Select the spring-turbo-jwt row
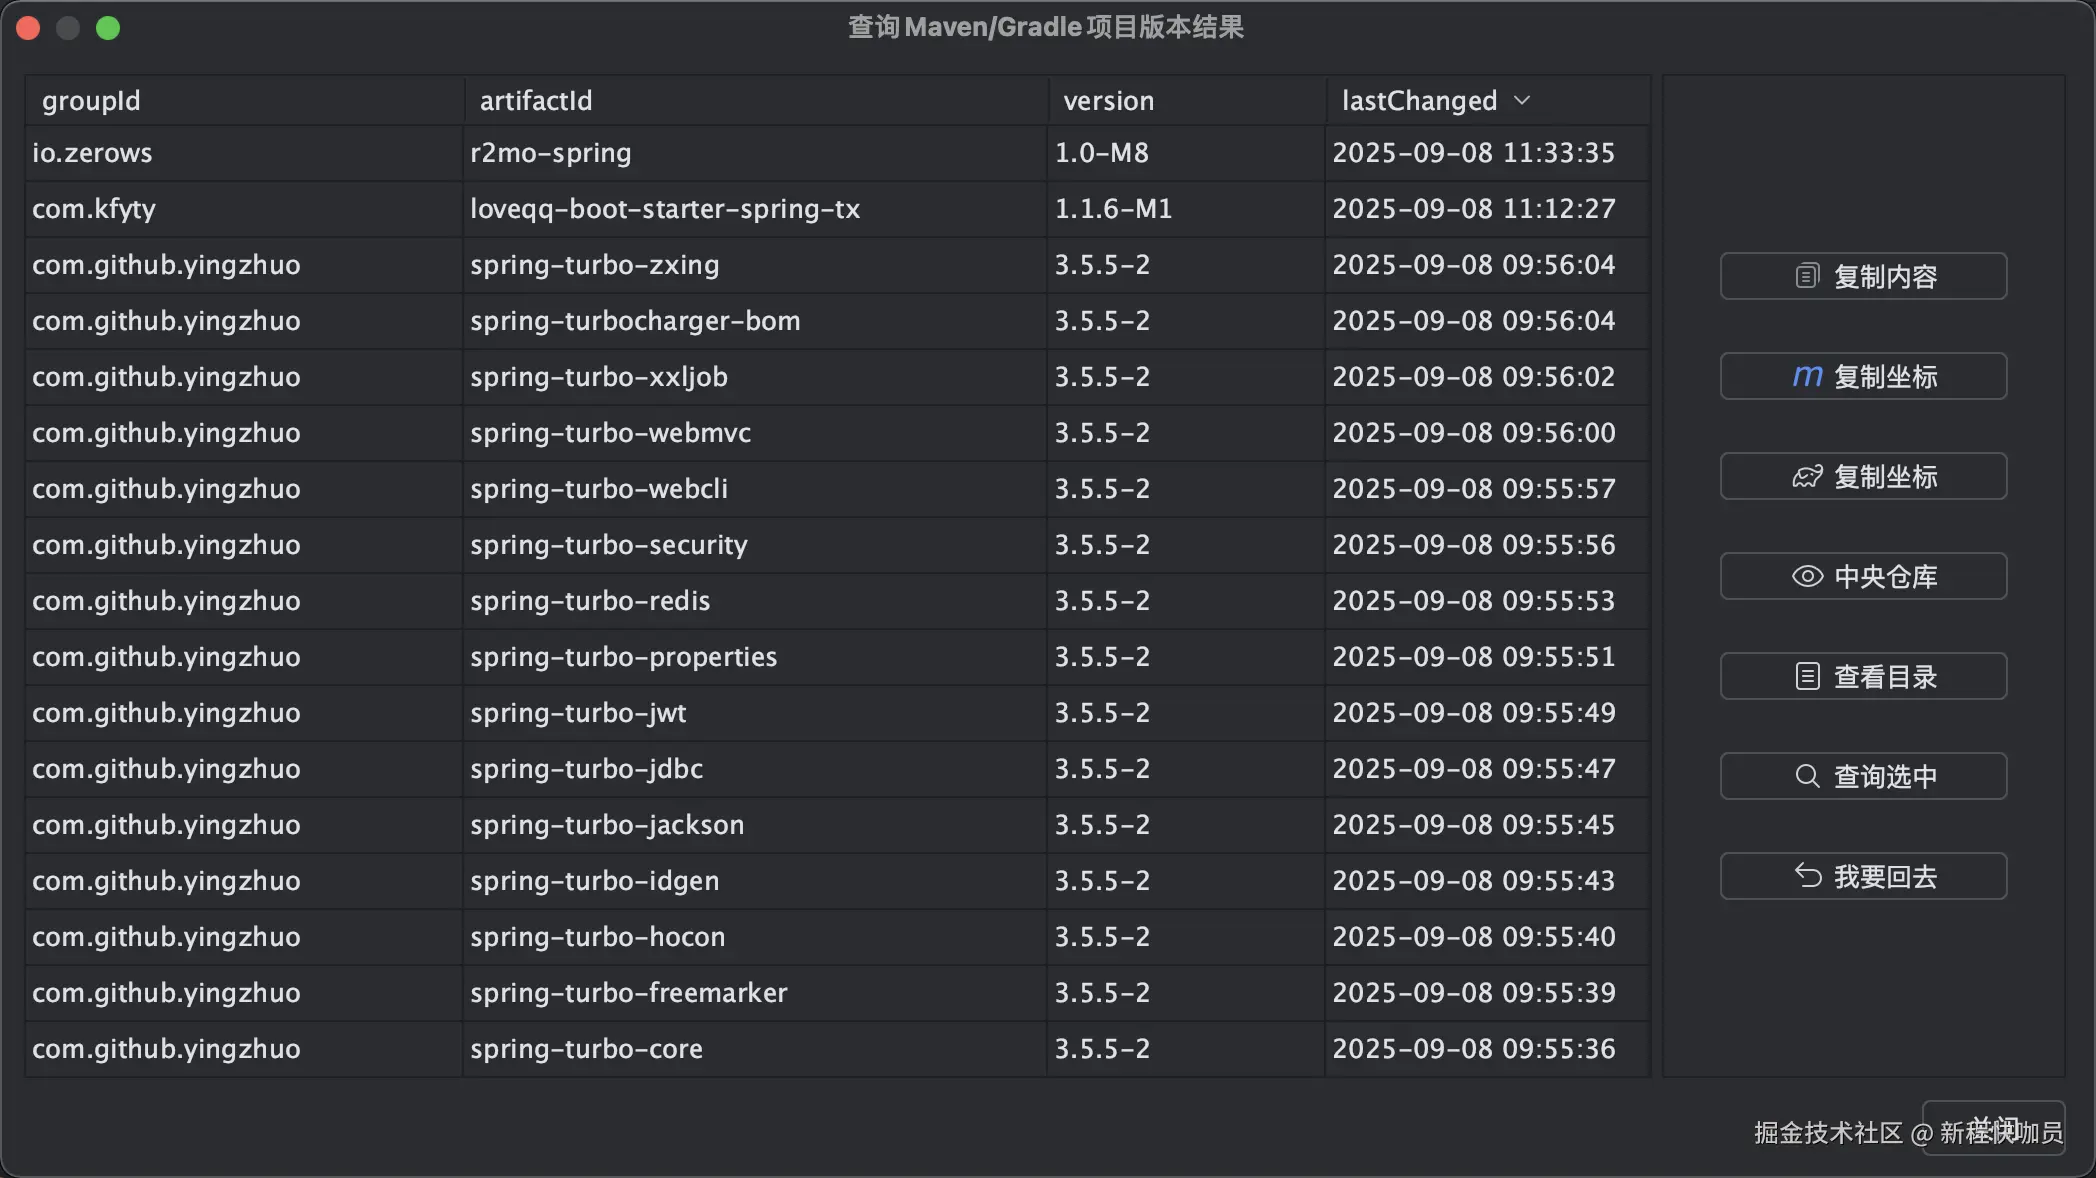 click(700, 713)
